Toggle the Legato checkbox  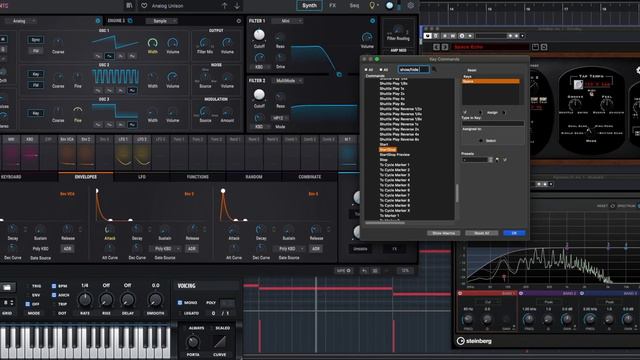point(180,313)
